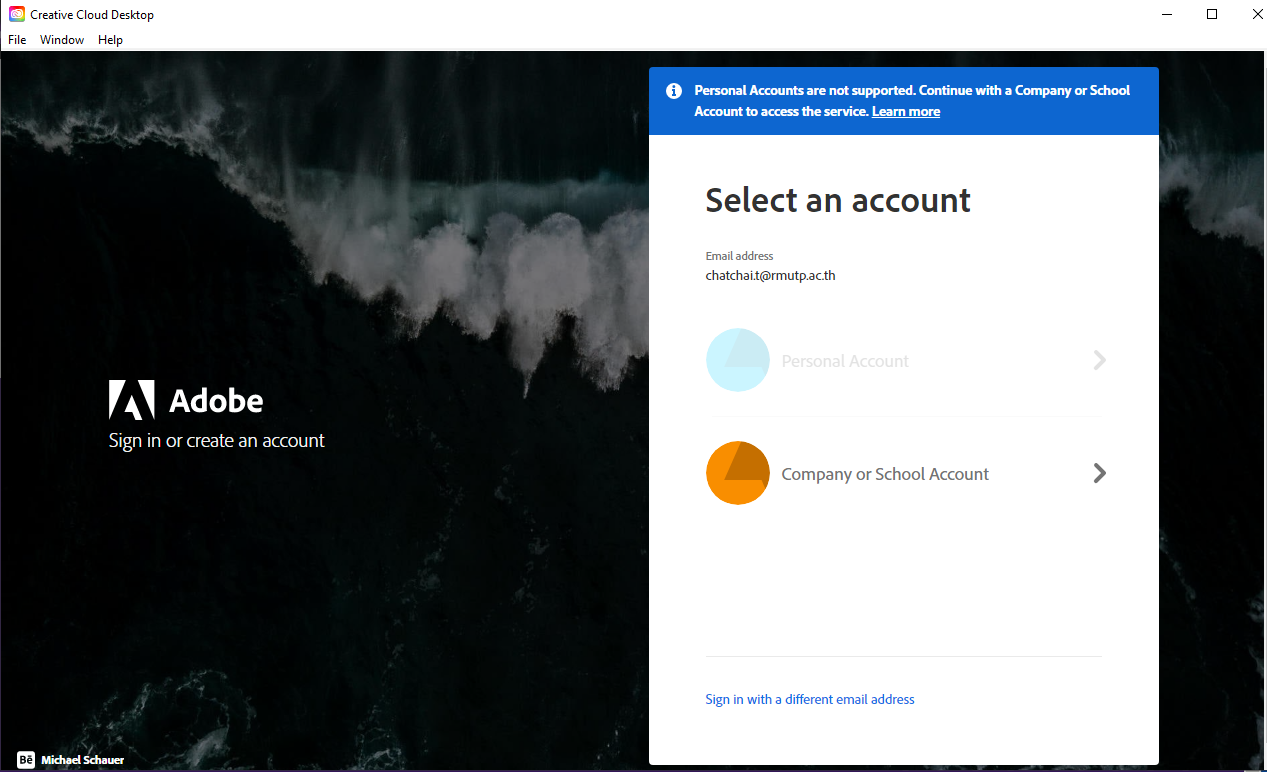
Task: Select the Company or School Account label
Action: pyautogui.click(x=885, y=474)
